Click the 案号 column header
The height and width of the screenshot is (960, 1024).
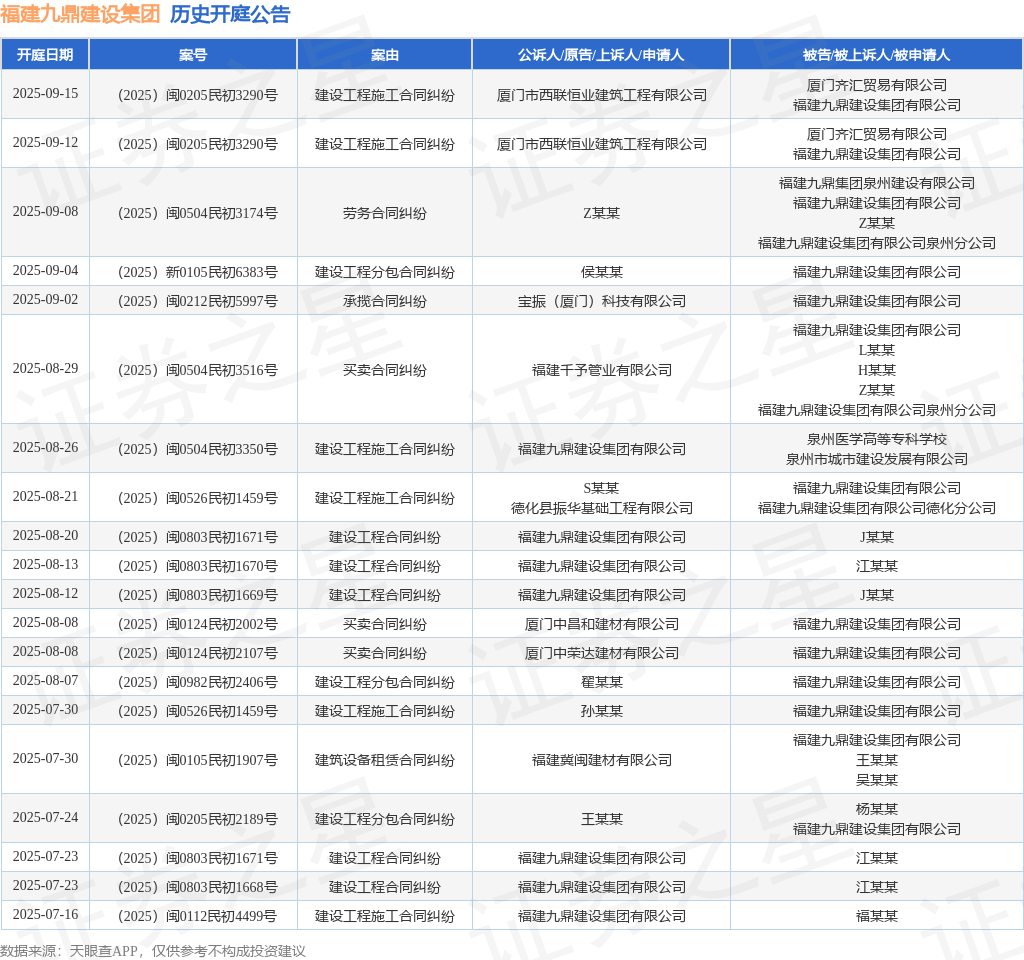[x=193, y=55]
